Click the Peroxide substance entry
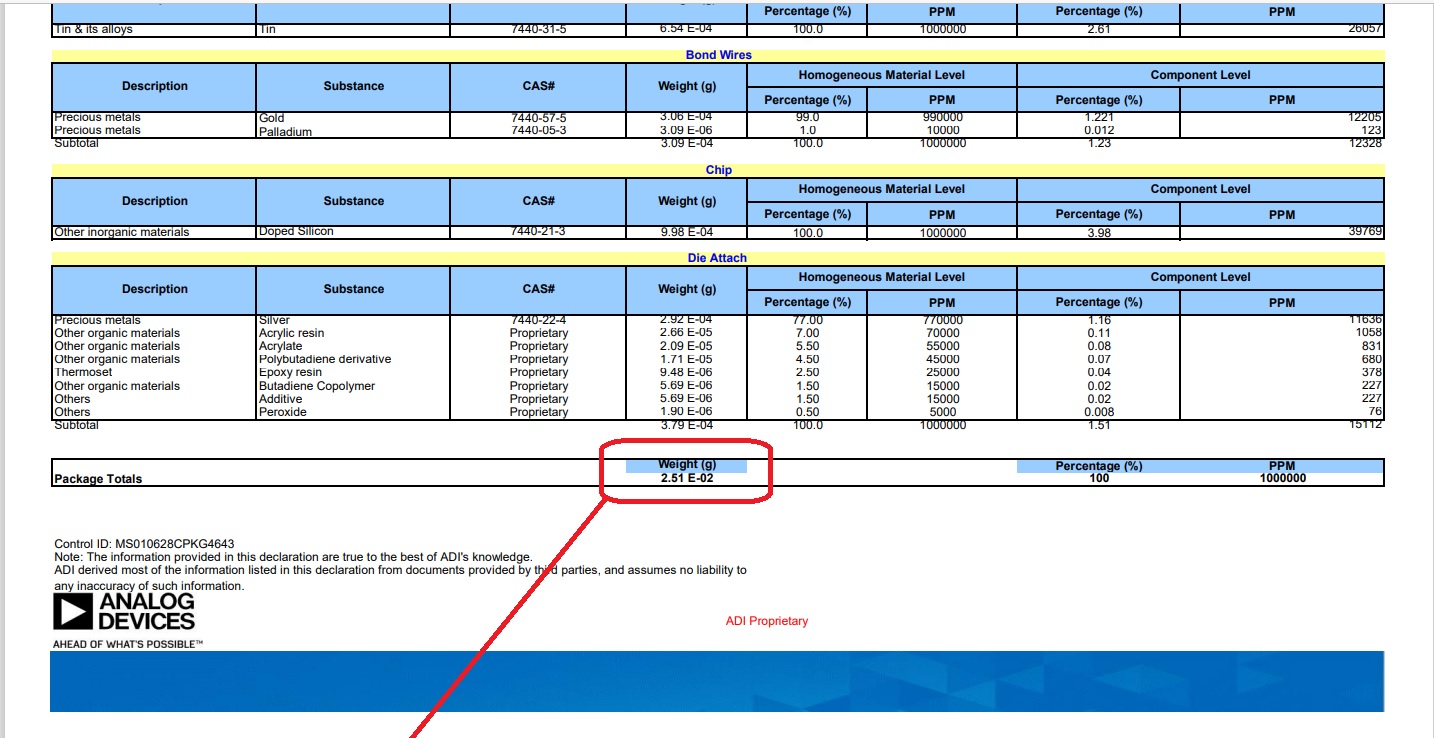This screenshot has height=738, width=1434. tap(282, 412)
